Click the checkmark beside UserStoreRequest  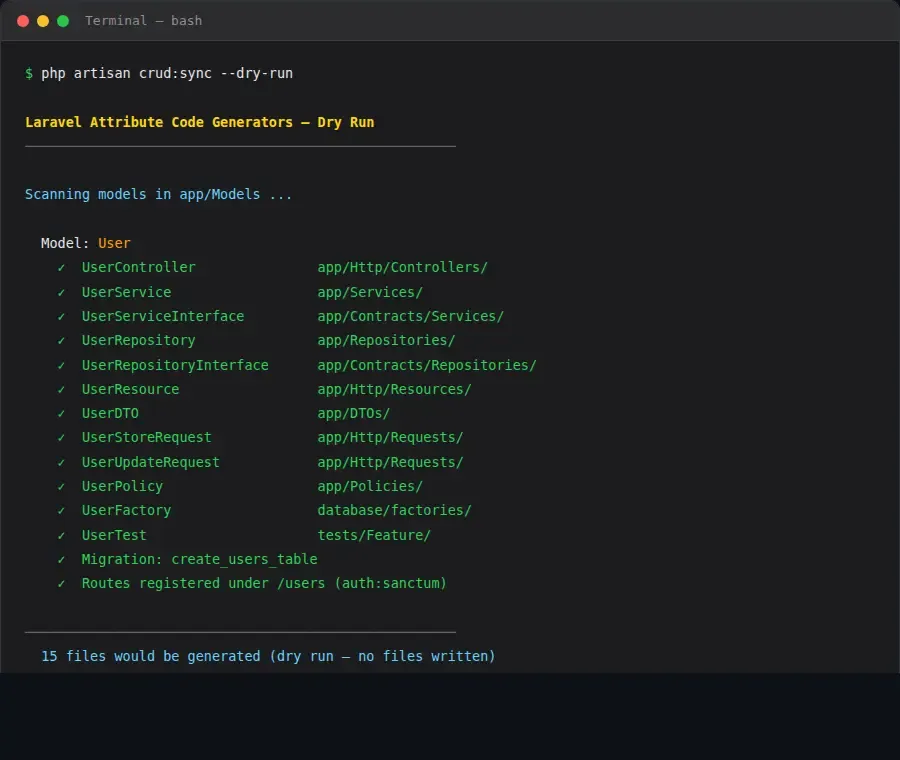coord(61,437)
